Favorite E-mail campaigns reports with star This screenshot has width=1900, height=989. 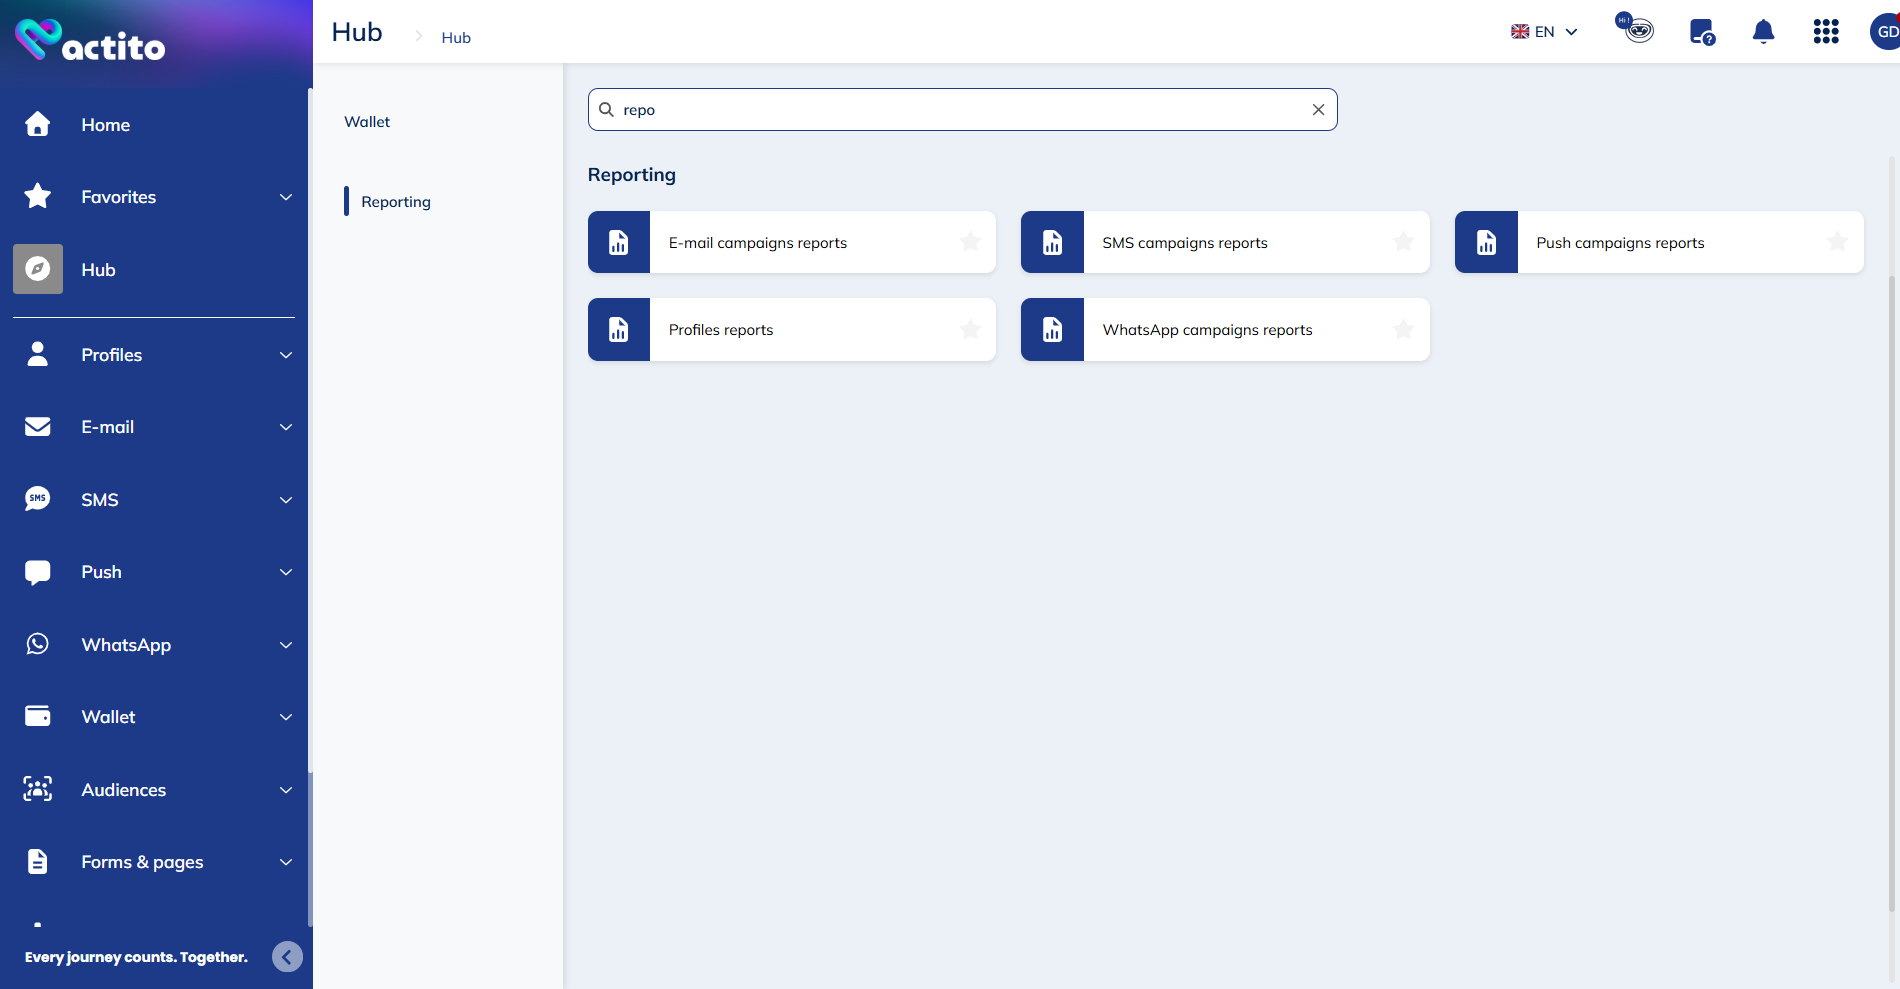969,242
